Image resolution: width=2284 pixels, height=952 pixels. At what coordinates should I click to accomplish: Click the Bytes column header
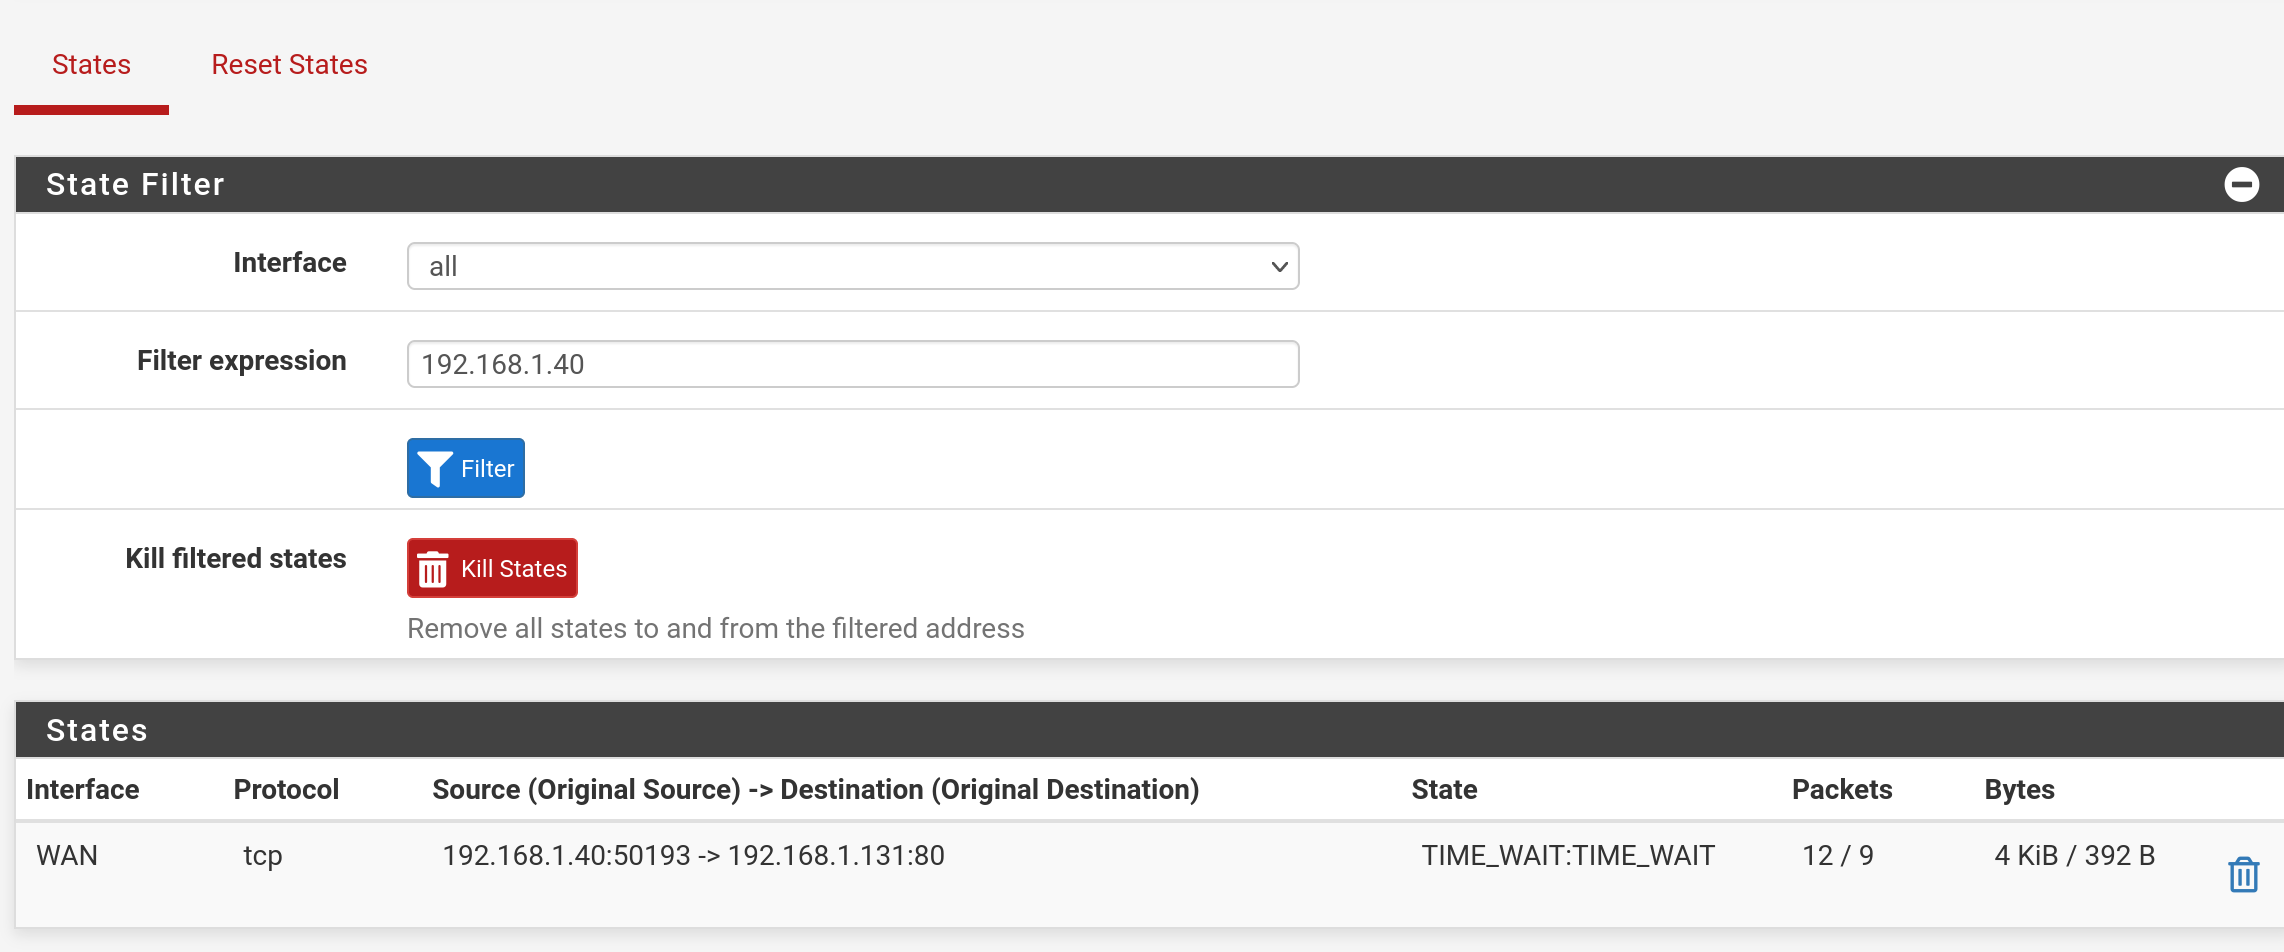point(2019,789)
